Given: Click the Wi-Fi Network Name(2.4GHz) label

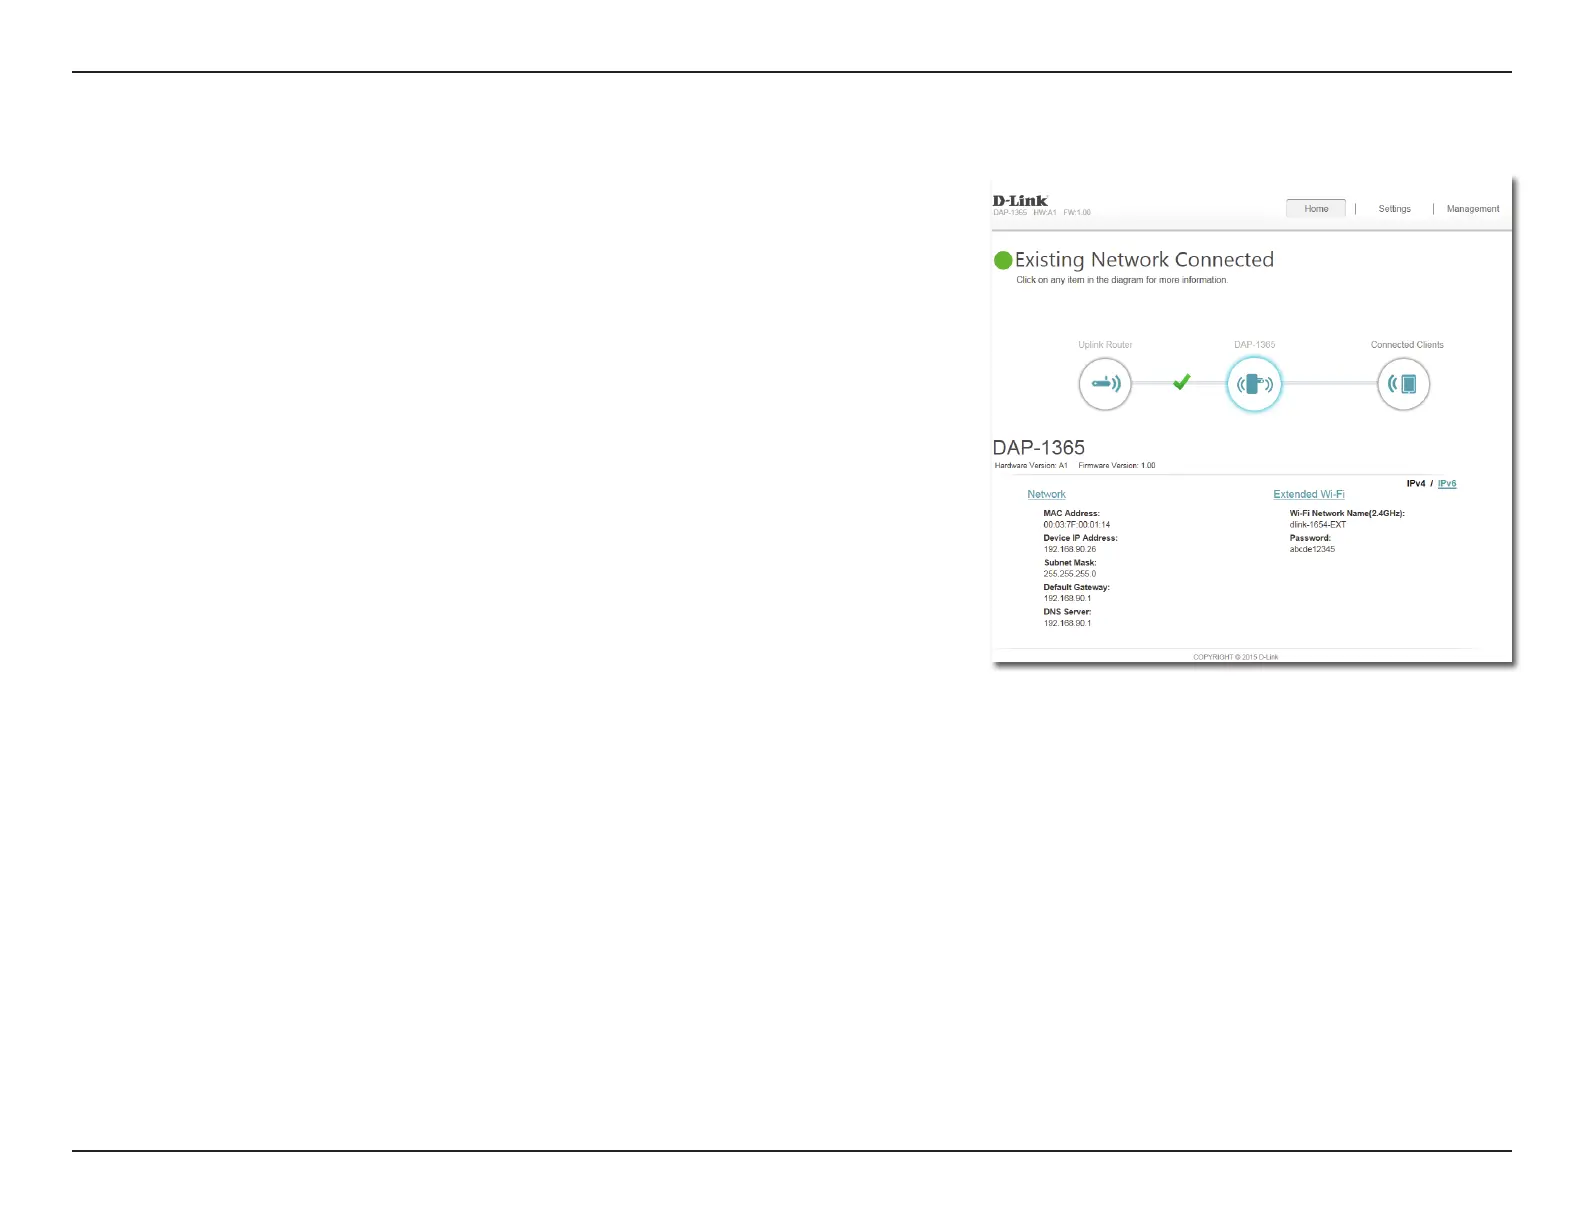Looking at the screenshot, I should pos(1347,513).
